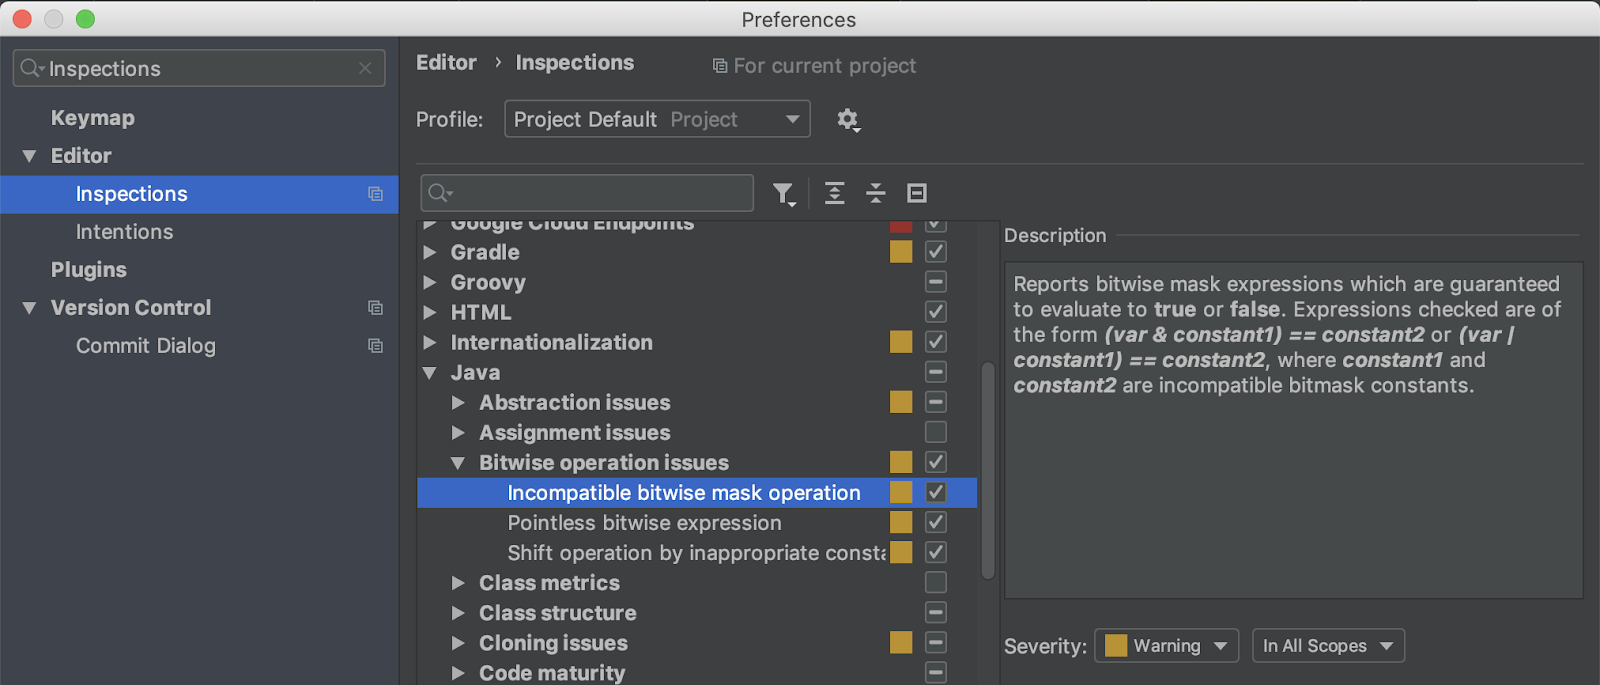This screenshot has height=685, width=1600.
Task: Clear the Inspections search with X icon
Action: pyautogui.click(x=365, y=68)
